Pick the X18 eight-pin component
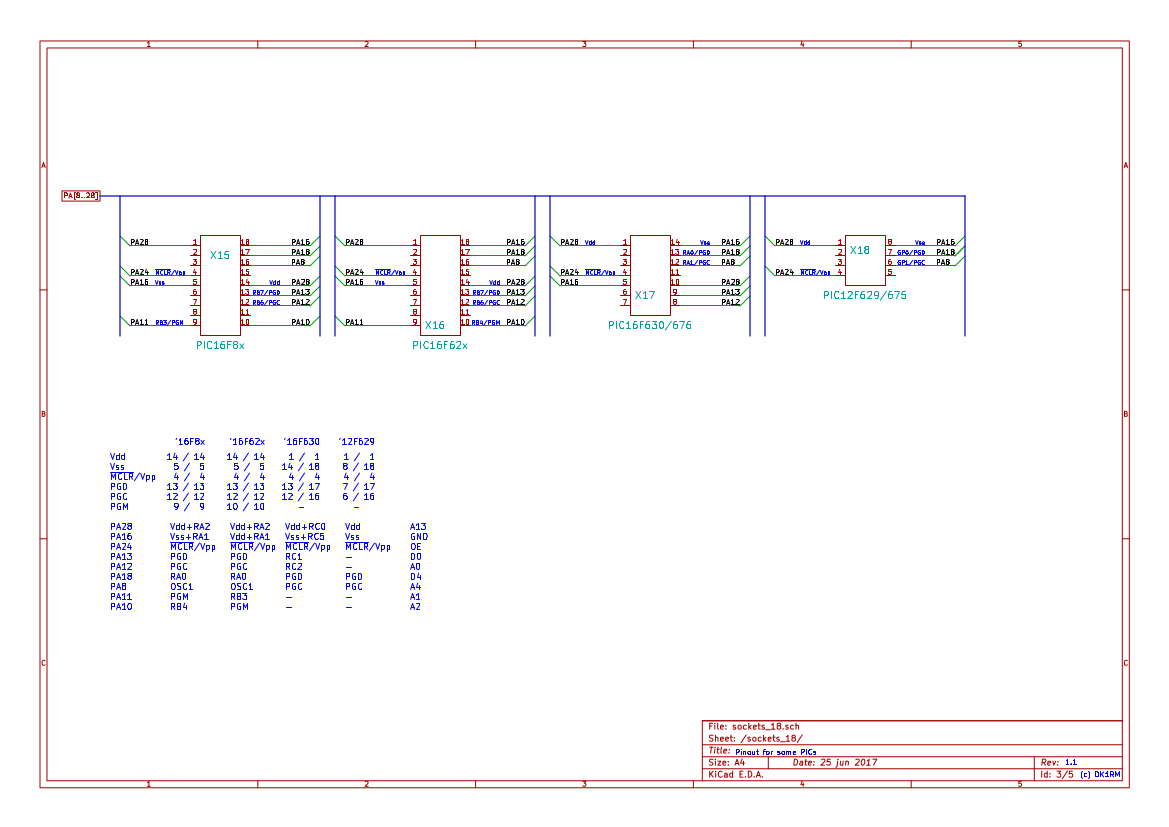1169x827 pixels. pos(865,260)
